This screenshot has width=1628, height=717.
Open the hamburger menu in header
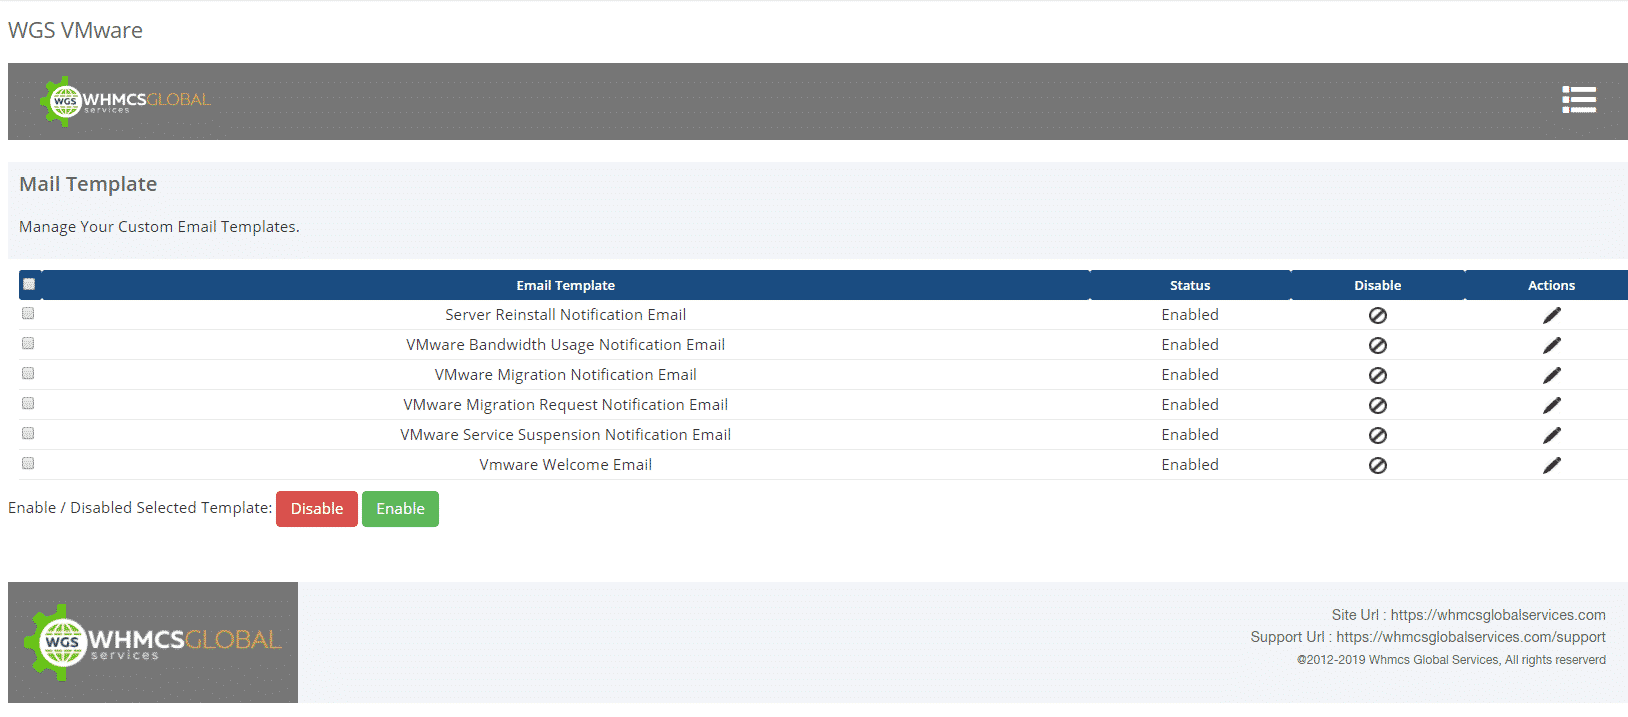[x=1578, y=100]
